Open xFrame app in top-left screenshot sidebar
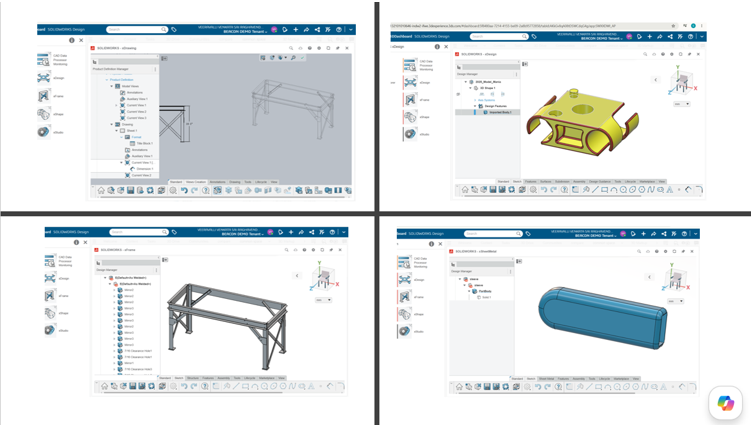Screen dimensions: 751x437 (x=44, y=96)
